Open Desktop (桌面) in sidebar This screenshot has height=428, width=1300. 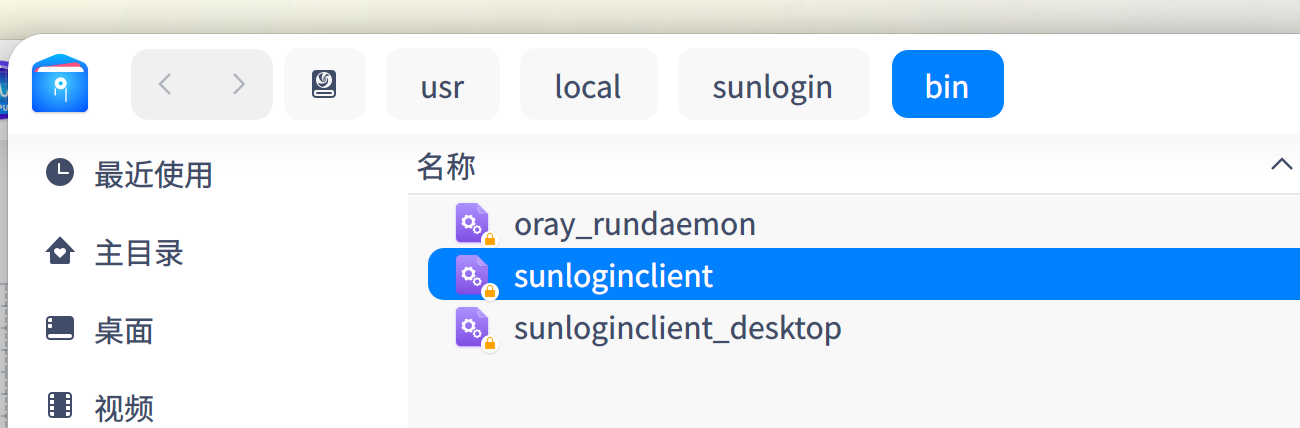(x=124, y=330)
